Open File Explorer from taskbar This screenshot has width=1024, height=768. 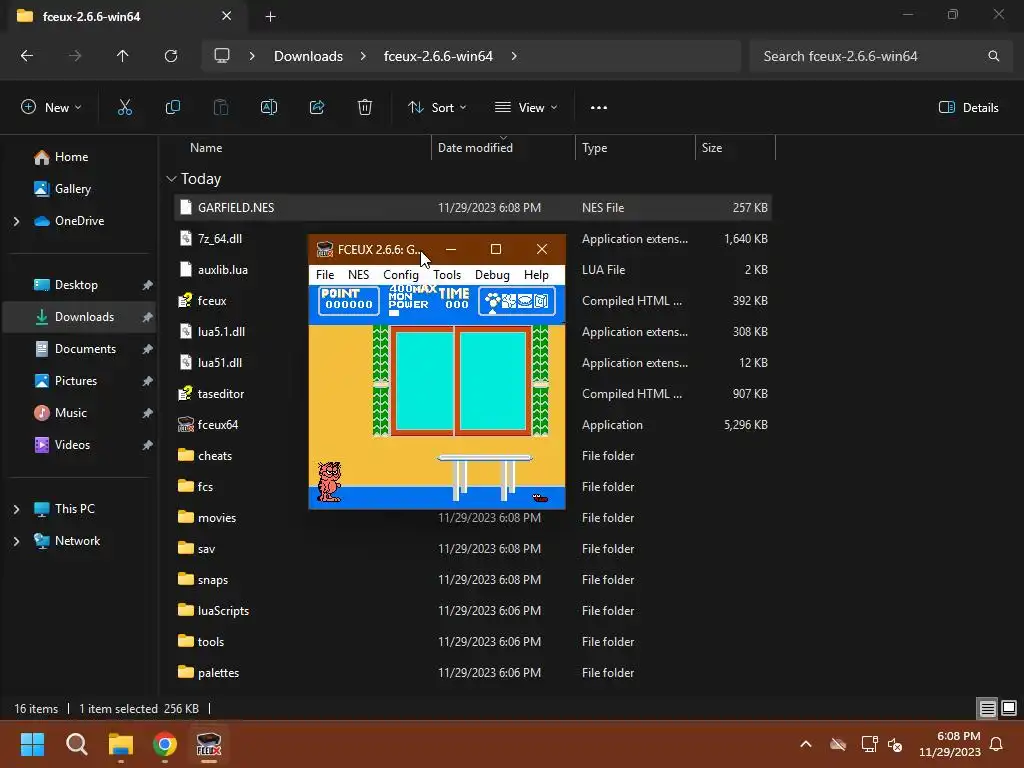point(121,744)
